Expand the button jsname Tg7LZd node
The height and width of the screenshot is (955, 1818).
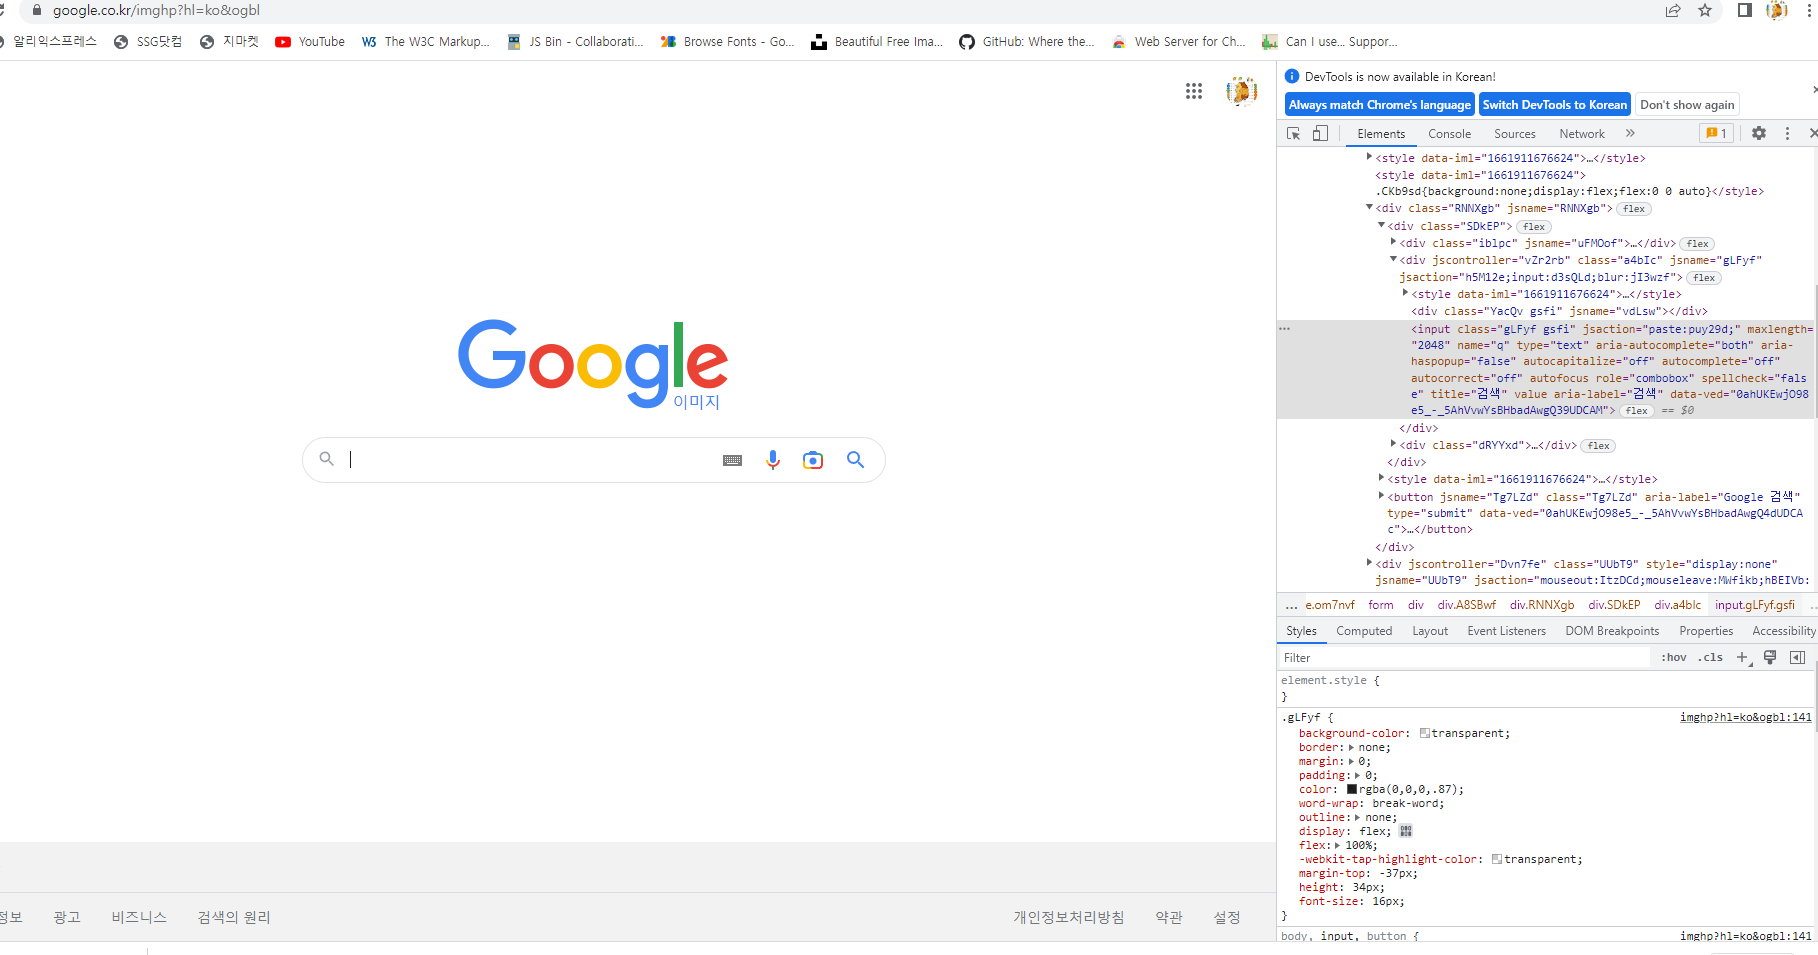[1382, 496]
